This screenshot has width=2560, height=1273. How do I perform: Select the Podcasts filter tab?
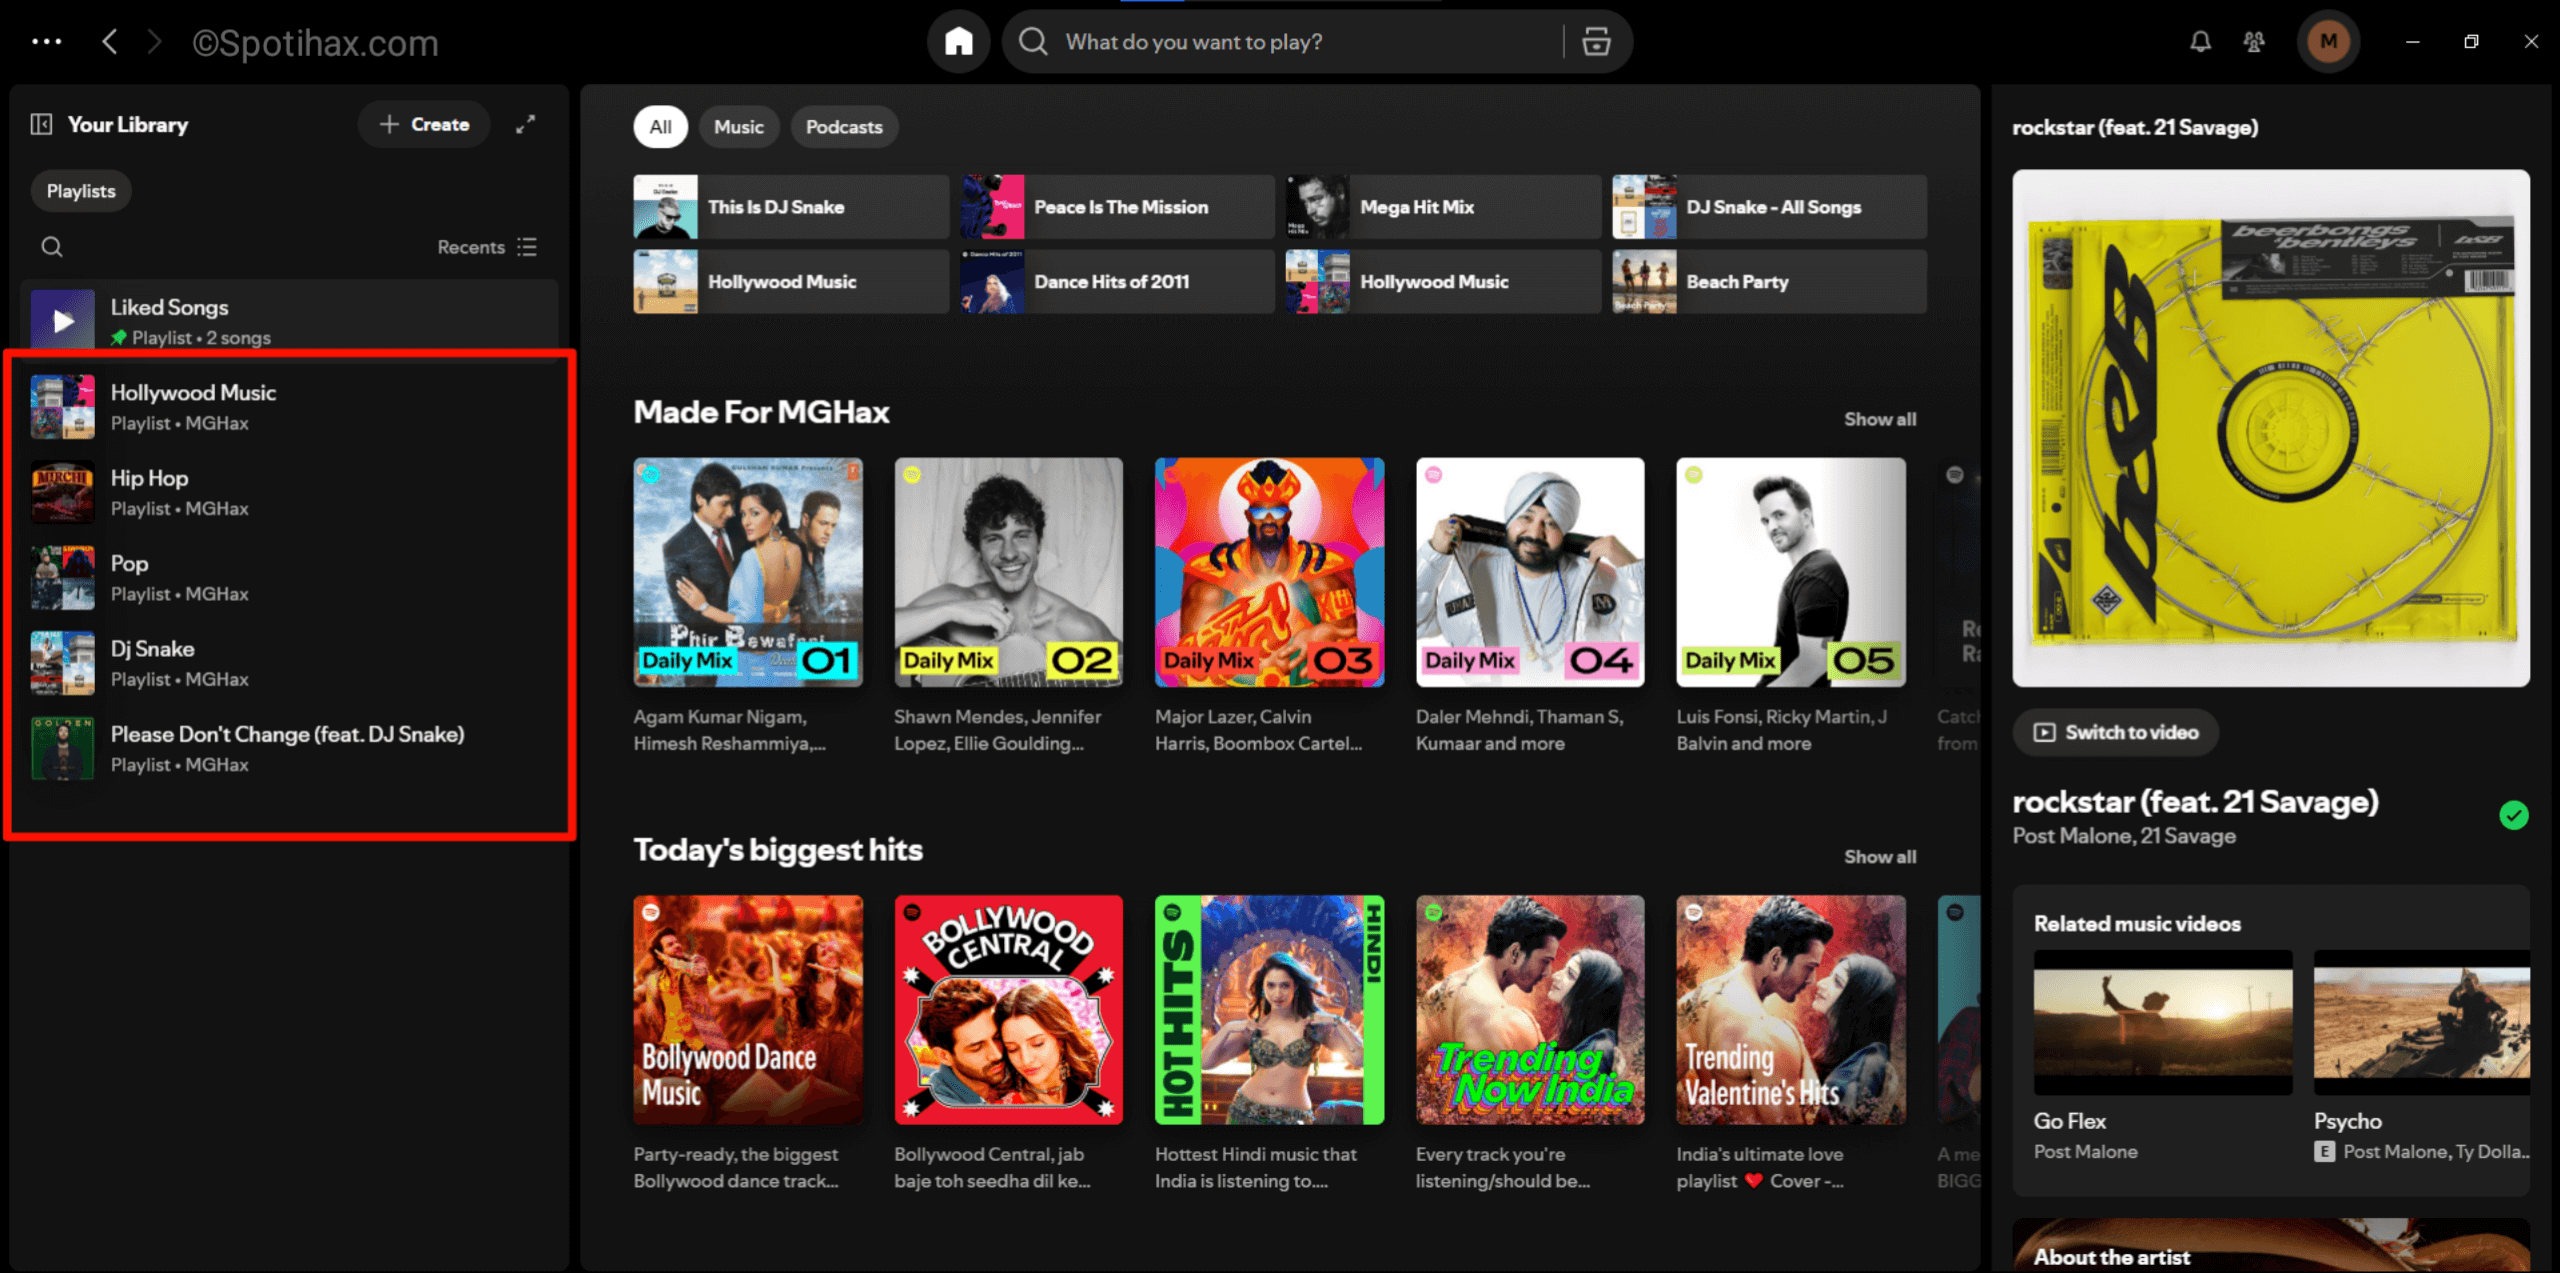844,127
